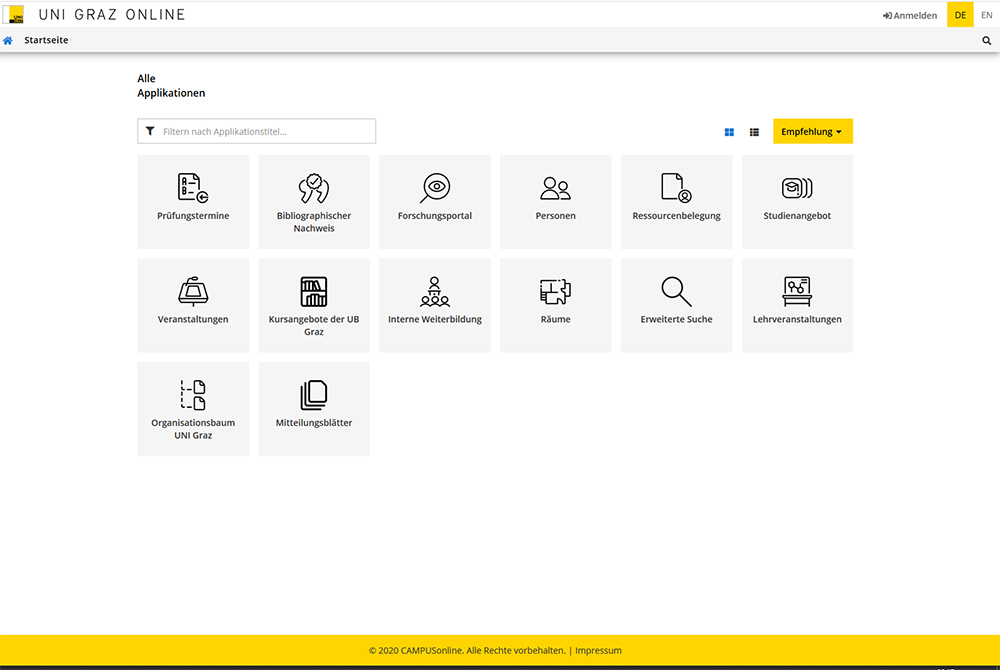Switch to list view layout
Viewport: 1000px width, 670px height.
click(754, 132)
